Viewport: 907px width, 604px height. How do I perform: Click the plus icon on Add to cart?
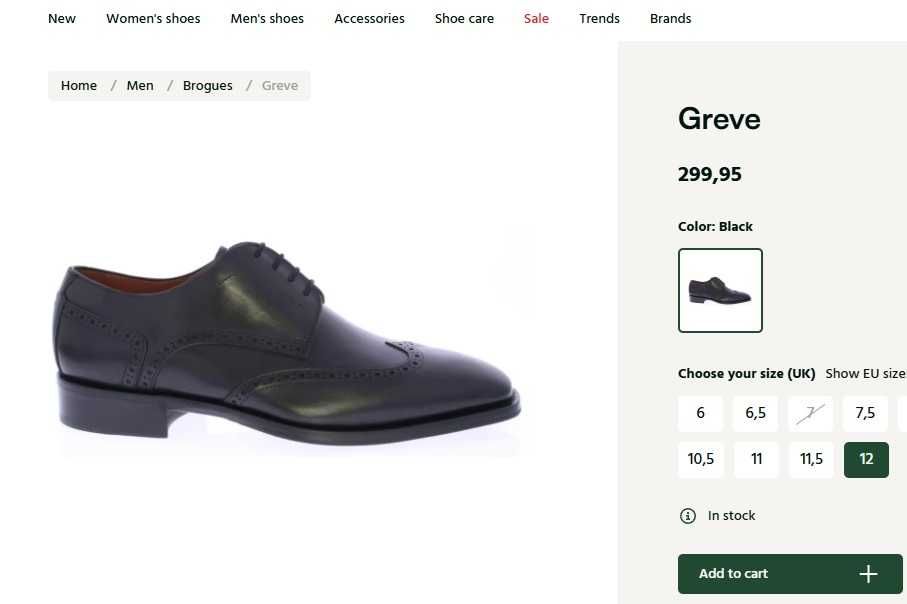(867, 574)
